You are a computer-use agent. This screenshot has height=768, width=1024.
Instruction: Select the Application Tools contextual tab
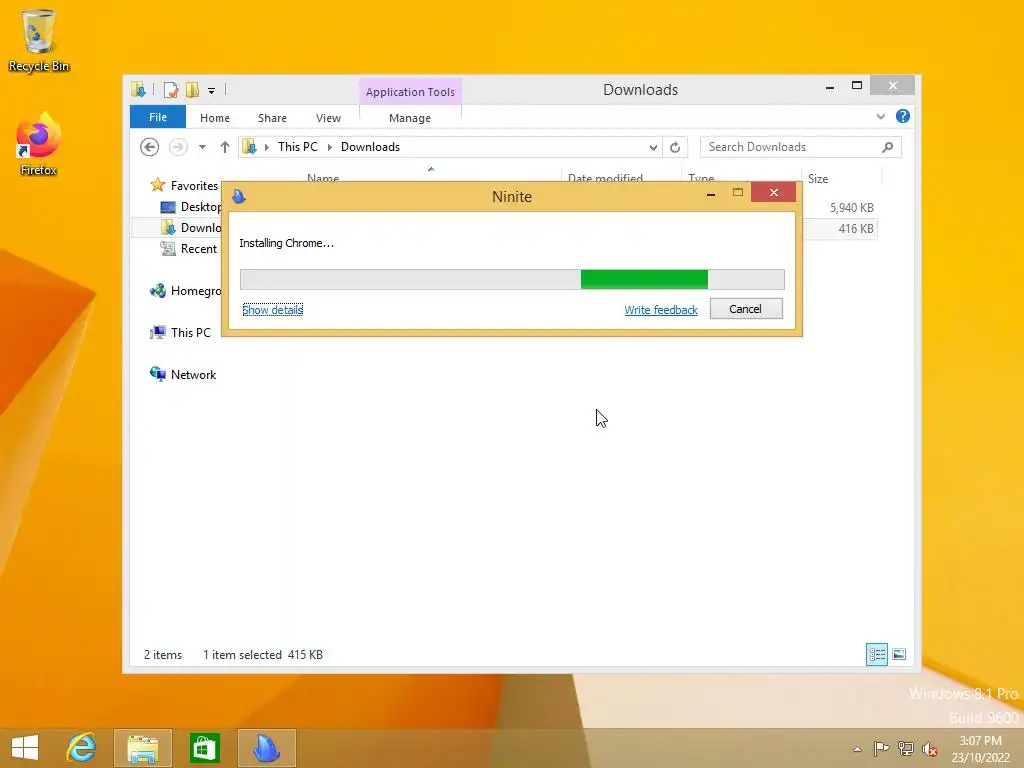coord(410,92)
